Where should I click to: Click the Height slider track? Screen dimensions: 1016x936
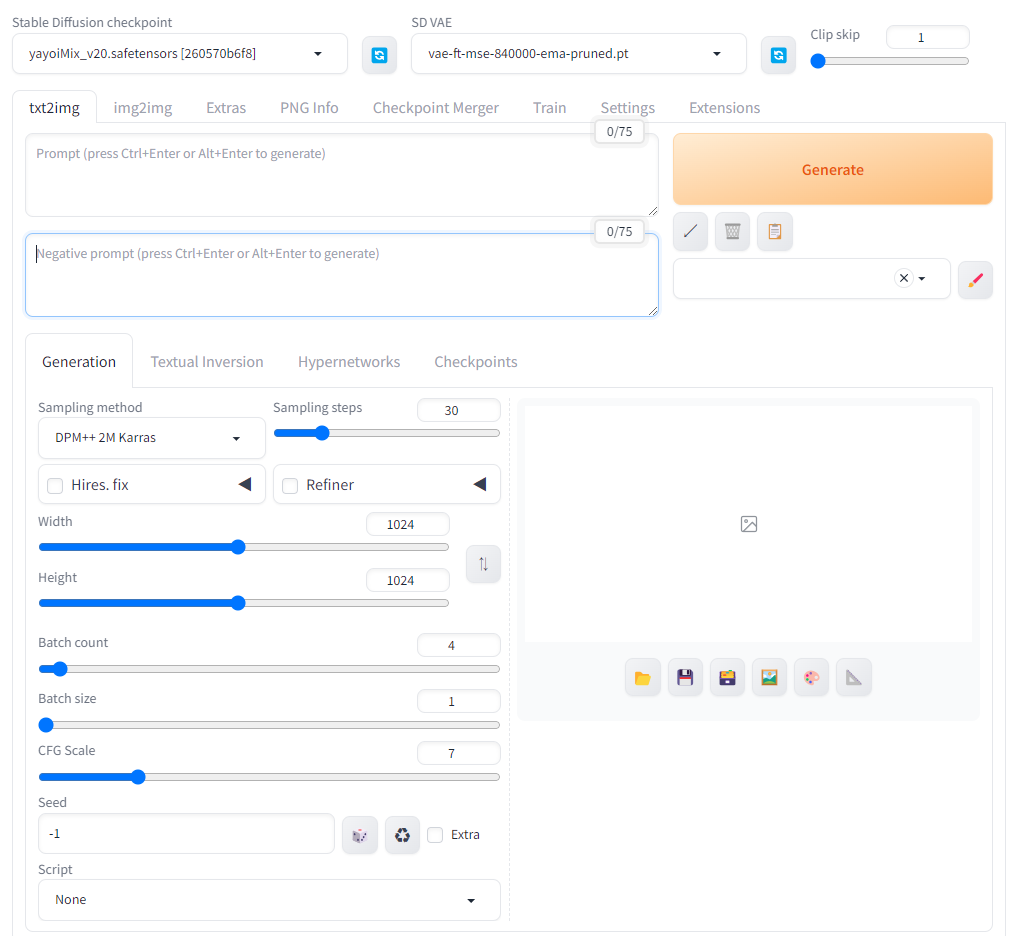coord(244,603)
